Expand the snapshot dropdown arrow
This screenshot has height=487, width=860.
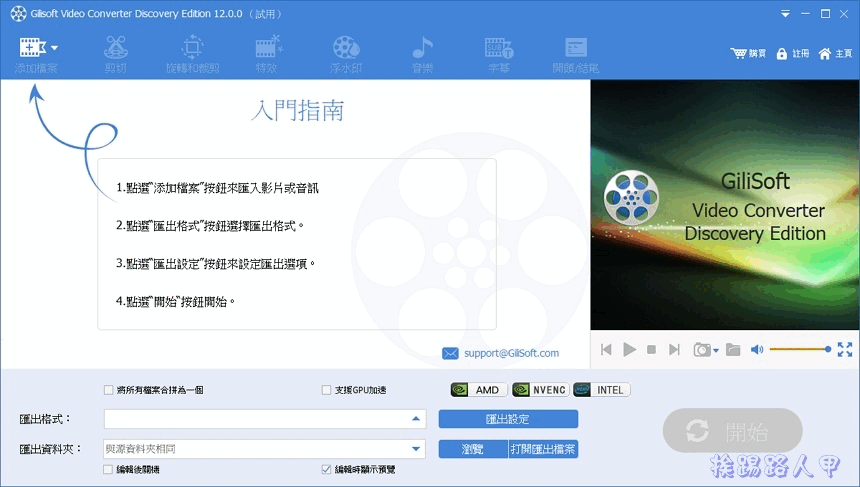point(716,350)
